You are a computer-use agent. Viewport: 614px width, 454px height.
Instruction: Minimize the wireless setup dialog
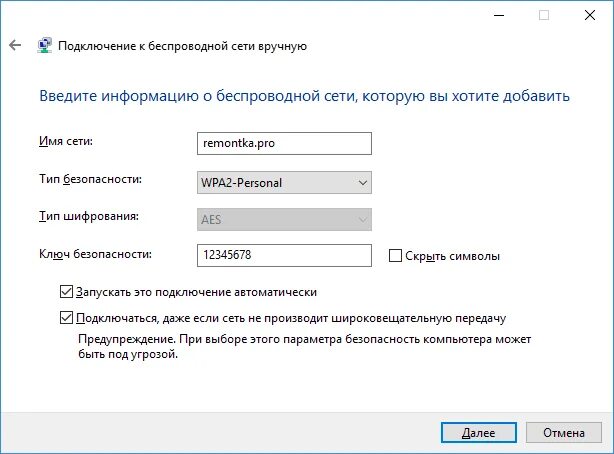tap(499, 16)
